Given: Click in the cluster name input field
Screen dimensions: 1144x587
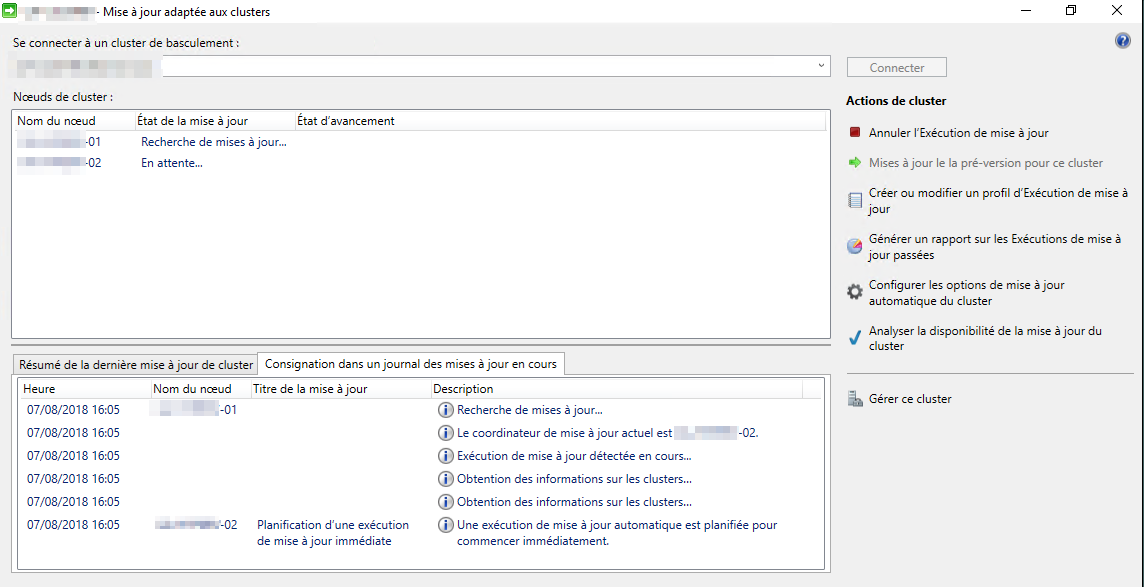Looking at the screenshot, I should [490, 67].
